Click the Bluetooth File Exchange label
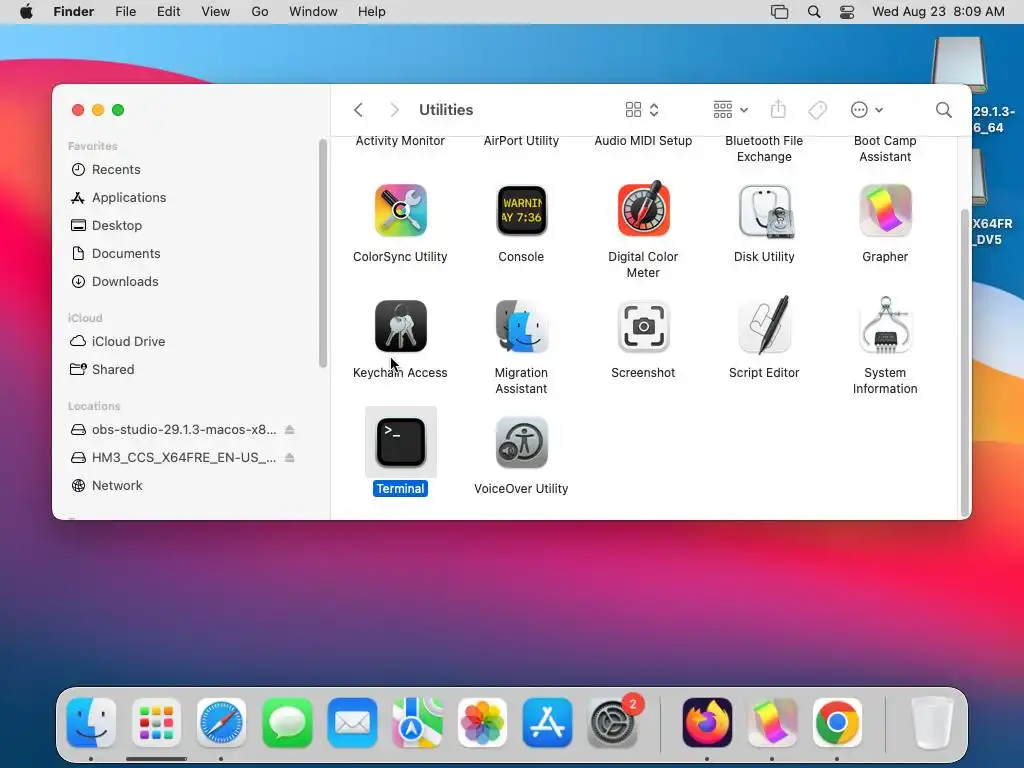 pyautogui.click(x=764, y=149)
